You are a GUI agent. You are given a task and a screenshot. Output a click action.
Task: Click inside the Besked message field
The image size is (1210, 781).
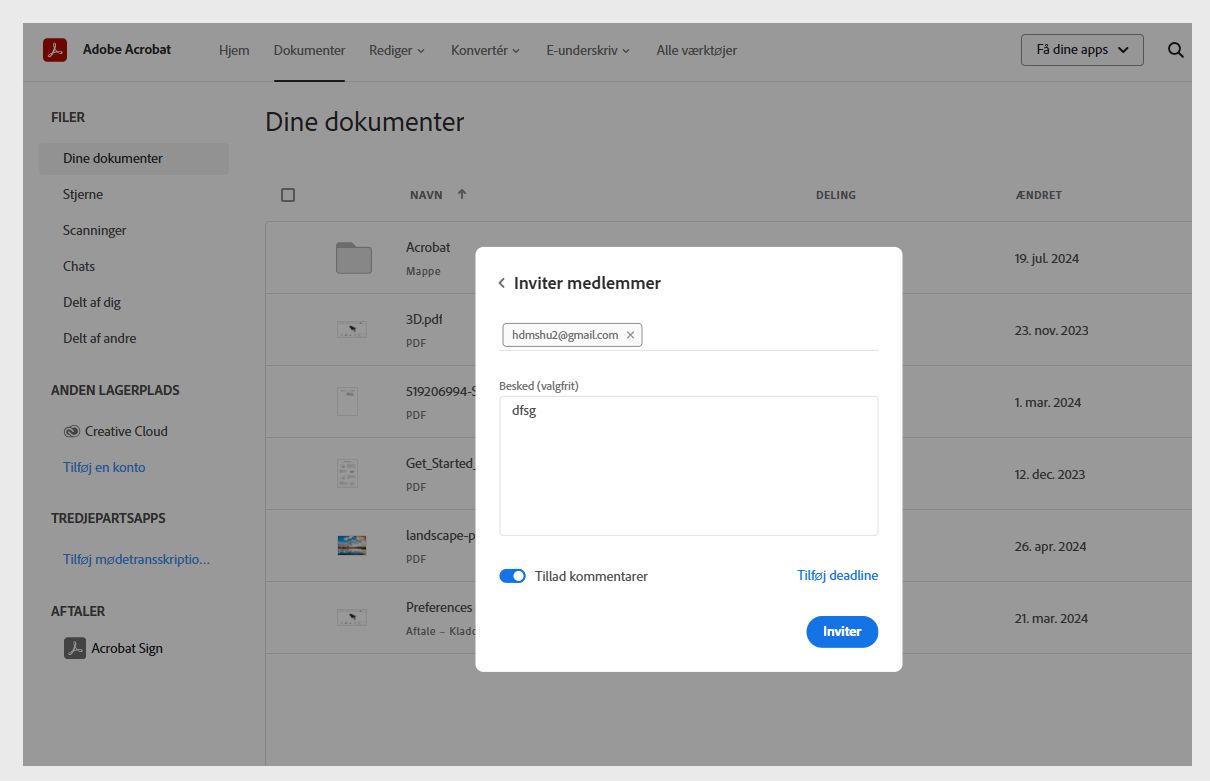coord(688,465)
